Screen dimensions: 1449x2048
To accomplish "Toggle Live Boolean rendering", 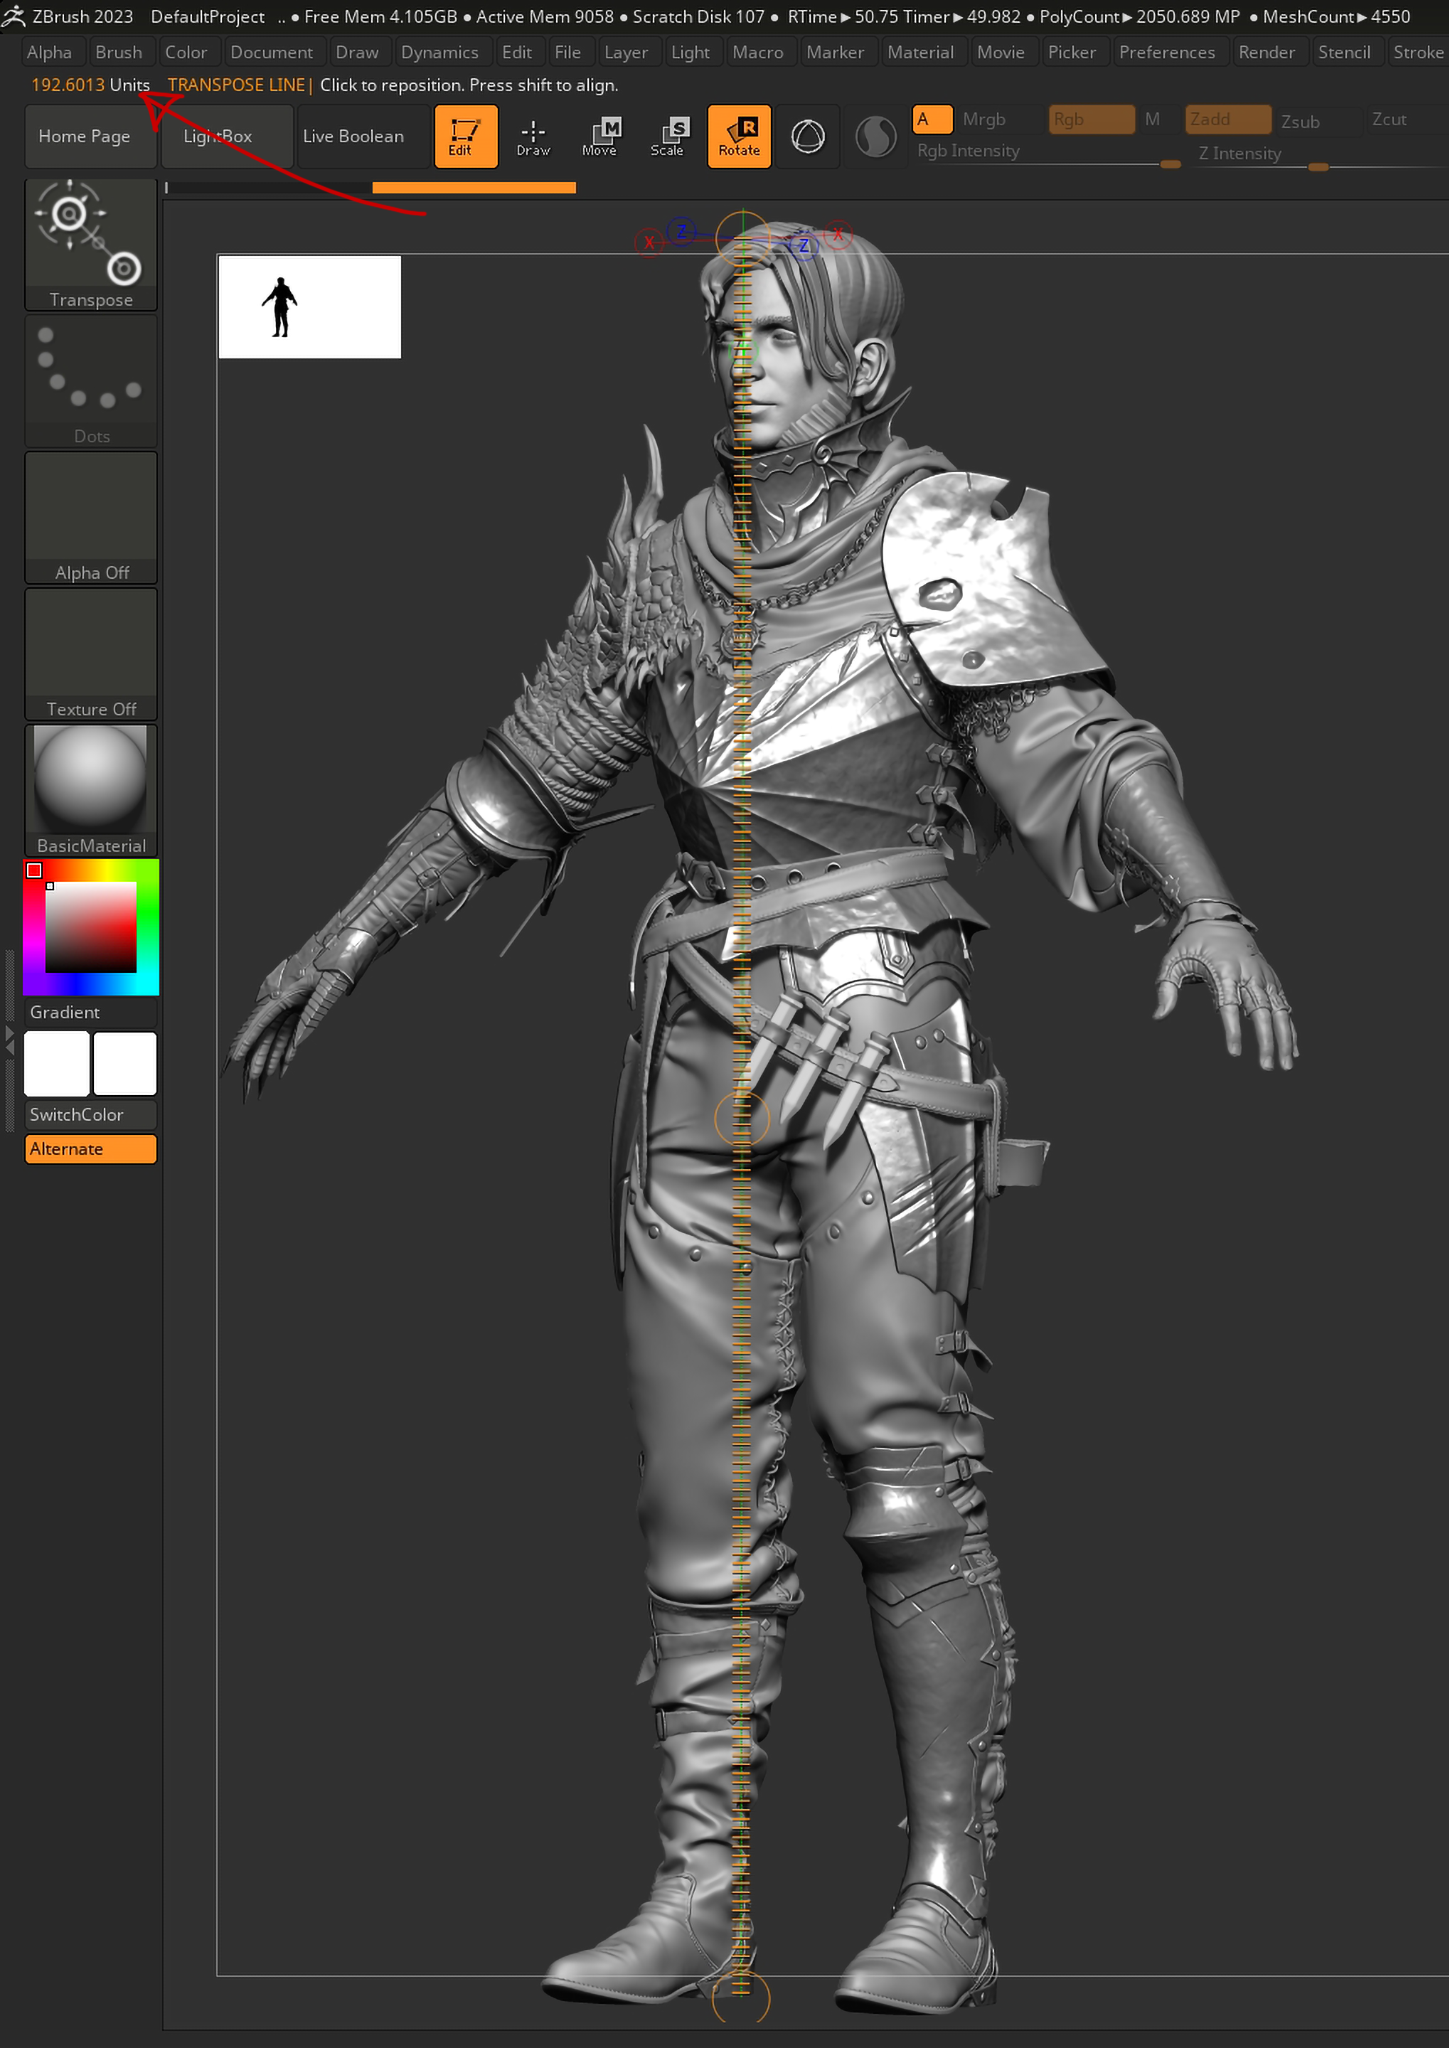I will 364,136.
